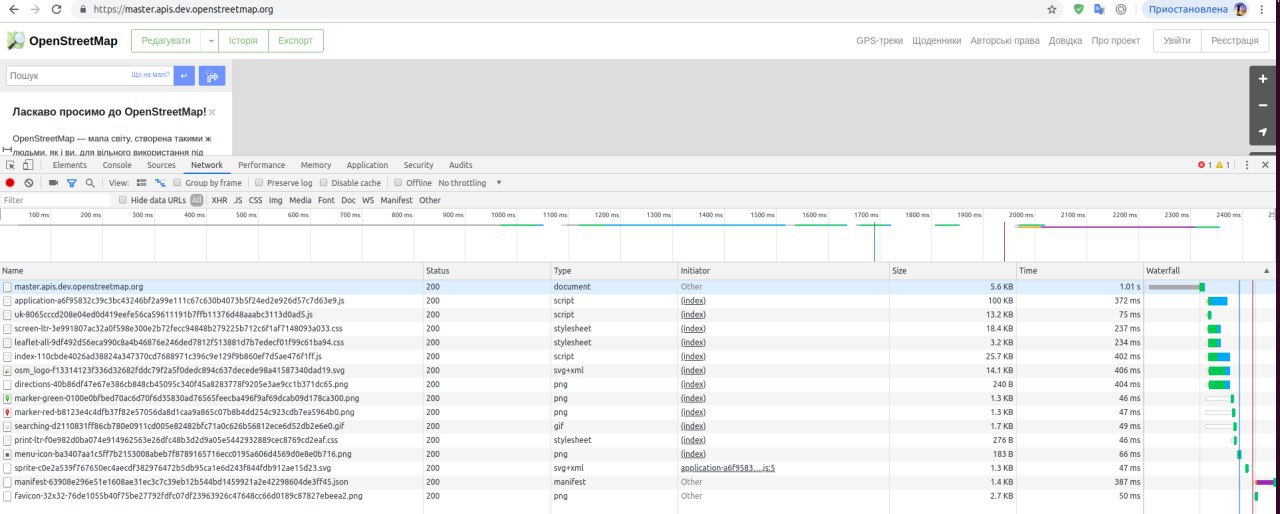The image size is (1280, 514).
Task: Submit map search with the go button
Action: coord(184,75)
